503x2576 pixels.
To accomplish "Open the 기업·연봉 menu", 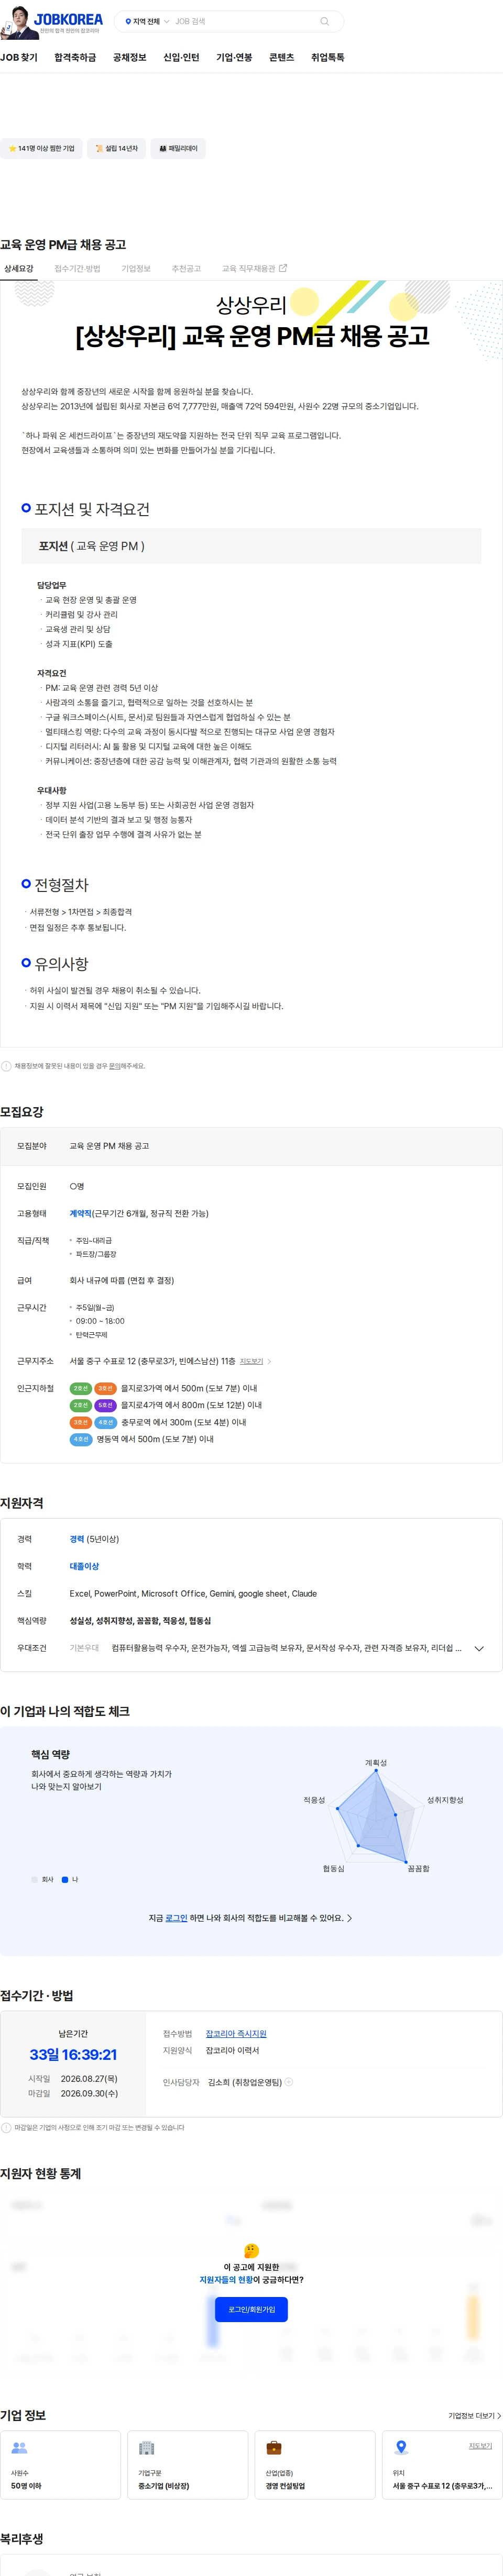I will point(234,58).
